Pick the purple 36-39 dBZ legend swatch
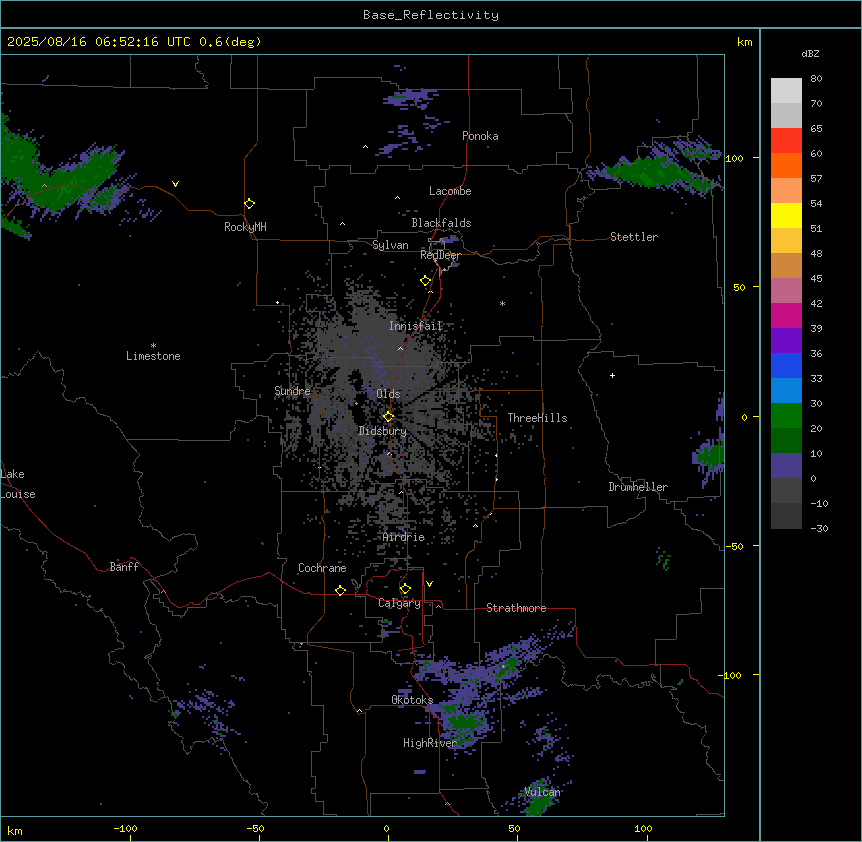Viewport: 862px width, 842px height. 786,341
